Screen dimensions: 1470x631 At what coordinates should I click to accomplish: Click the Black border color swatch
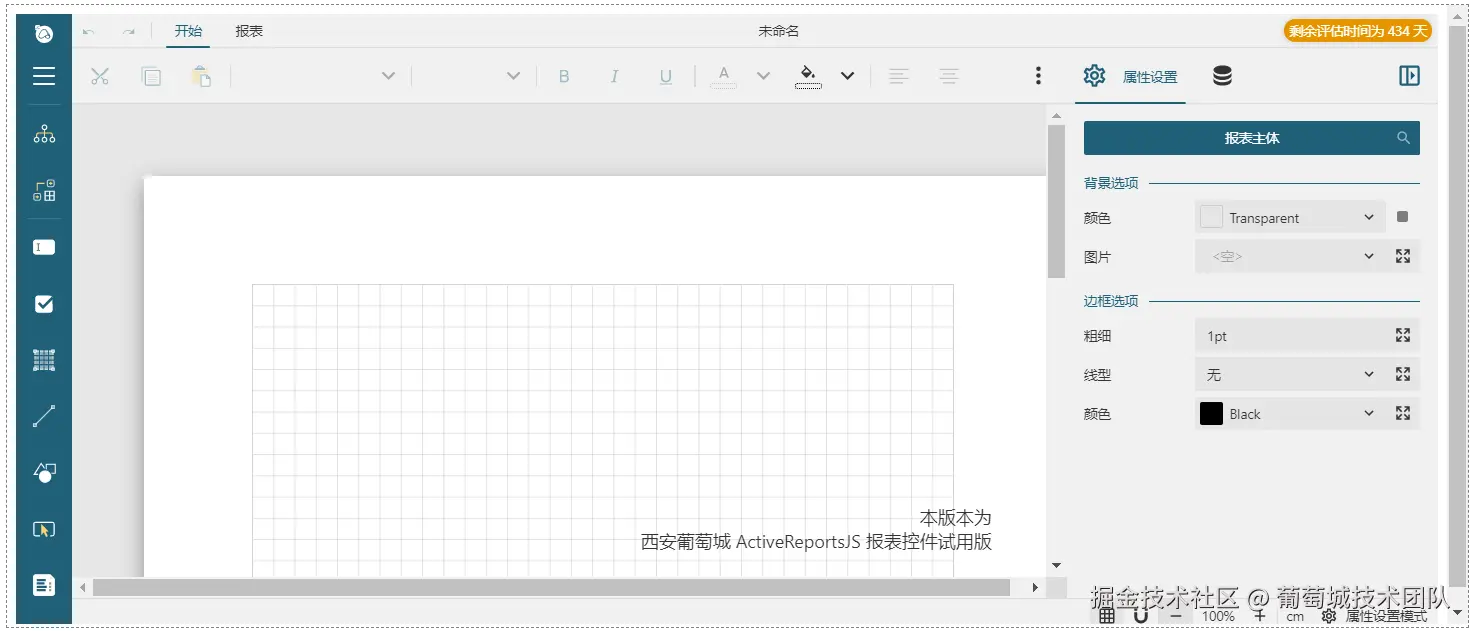(1211, 413)
